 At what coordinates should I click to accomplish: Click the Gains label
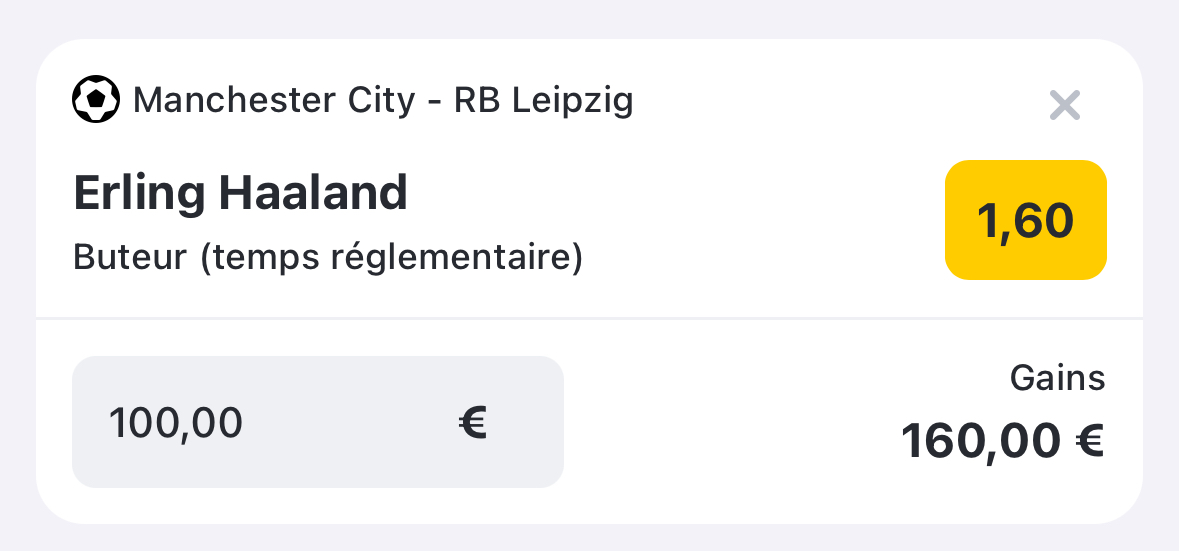click(1057, 378)
